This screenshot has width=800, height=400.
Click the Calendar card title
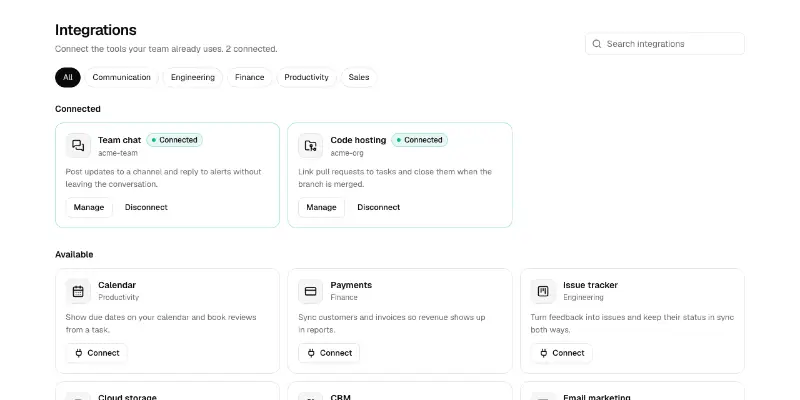pyautogui.click(x=117, y=285)
